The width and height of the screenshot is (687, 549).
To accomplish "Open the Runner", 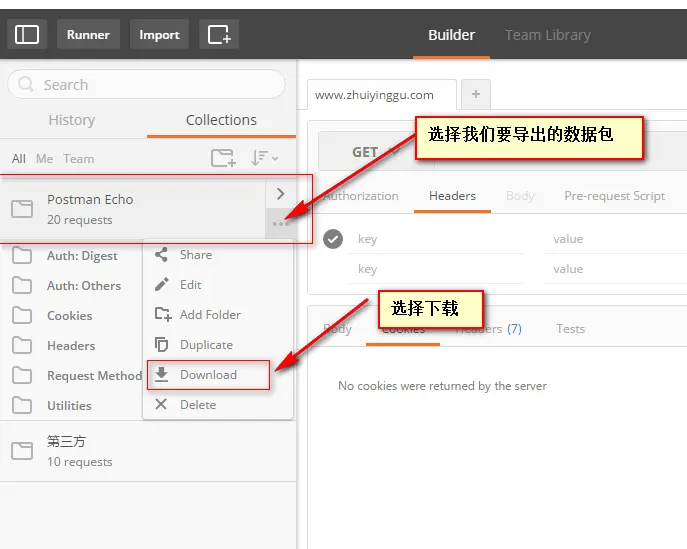I will 88,34.
